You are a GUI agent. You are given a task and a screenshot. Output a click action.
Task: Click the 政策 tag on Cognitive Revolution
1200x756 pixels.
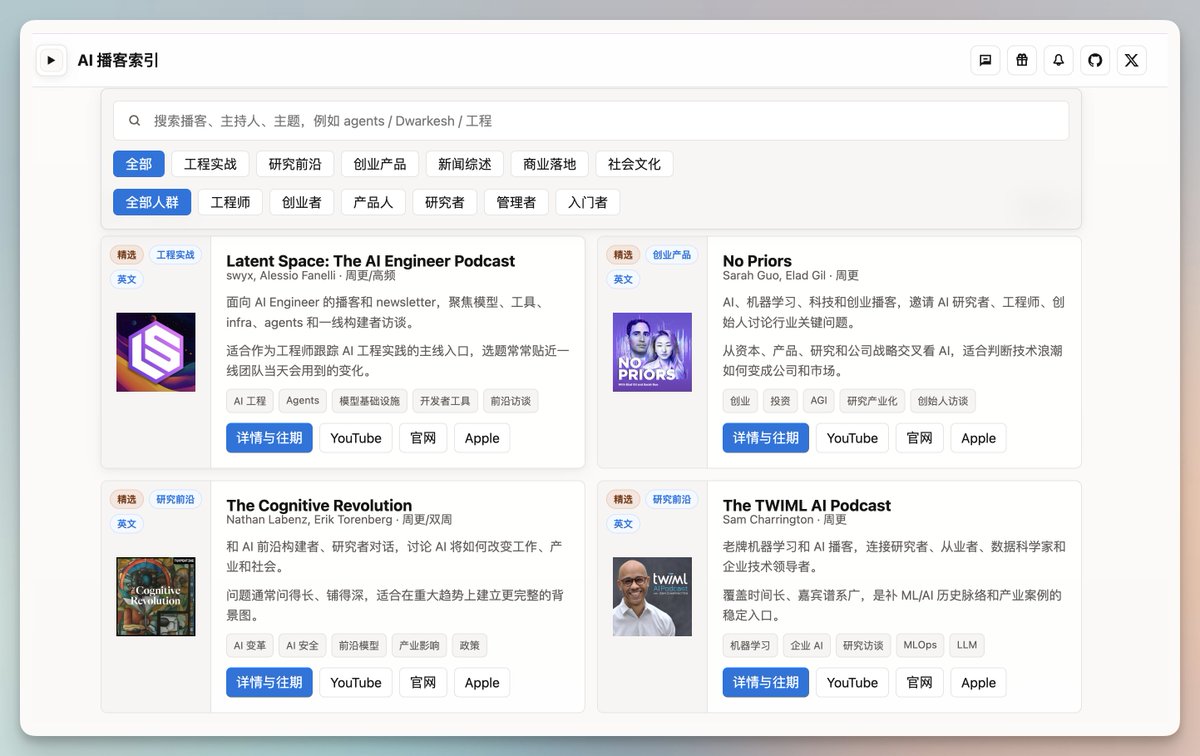click(x=470, y=645)
